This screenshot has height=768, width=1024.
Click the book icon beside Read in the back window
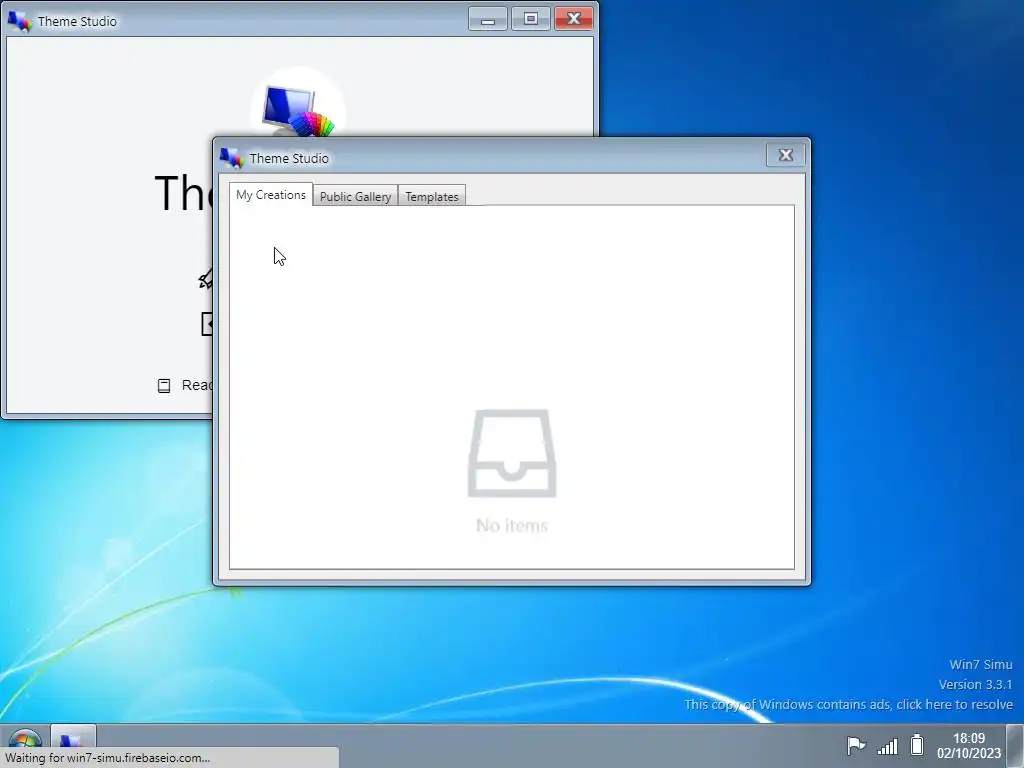164,385
